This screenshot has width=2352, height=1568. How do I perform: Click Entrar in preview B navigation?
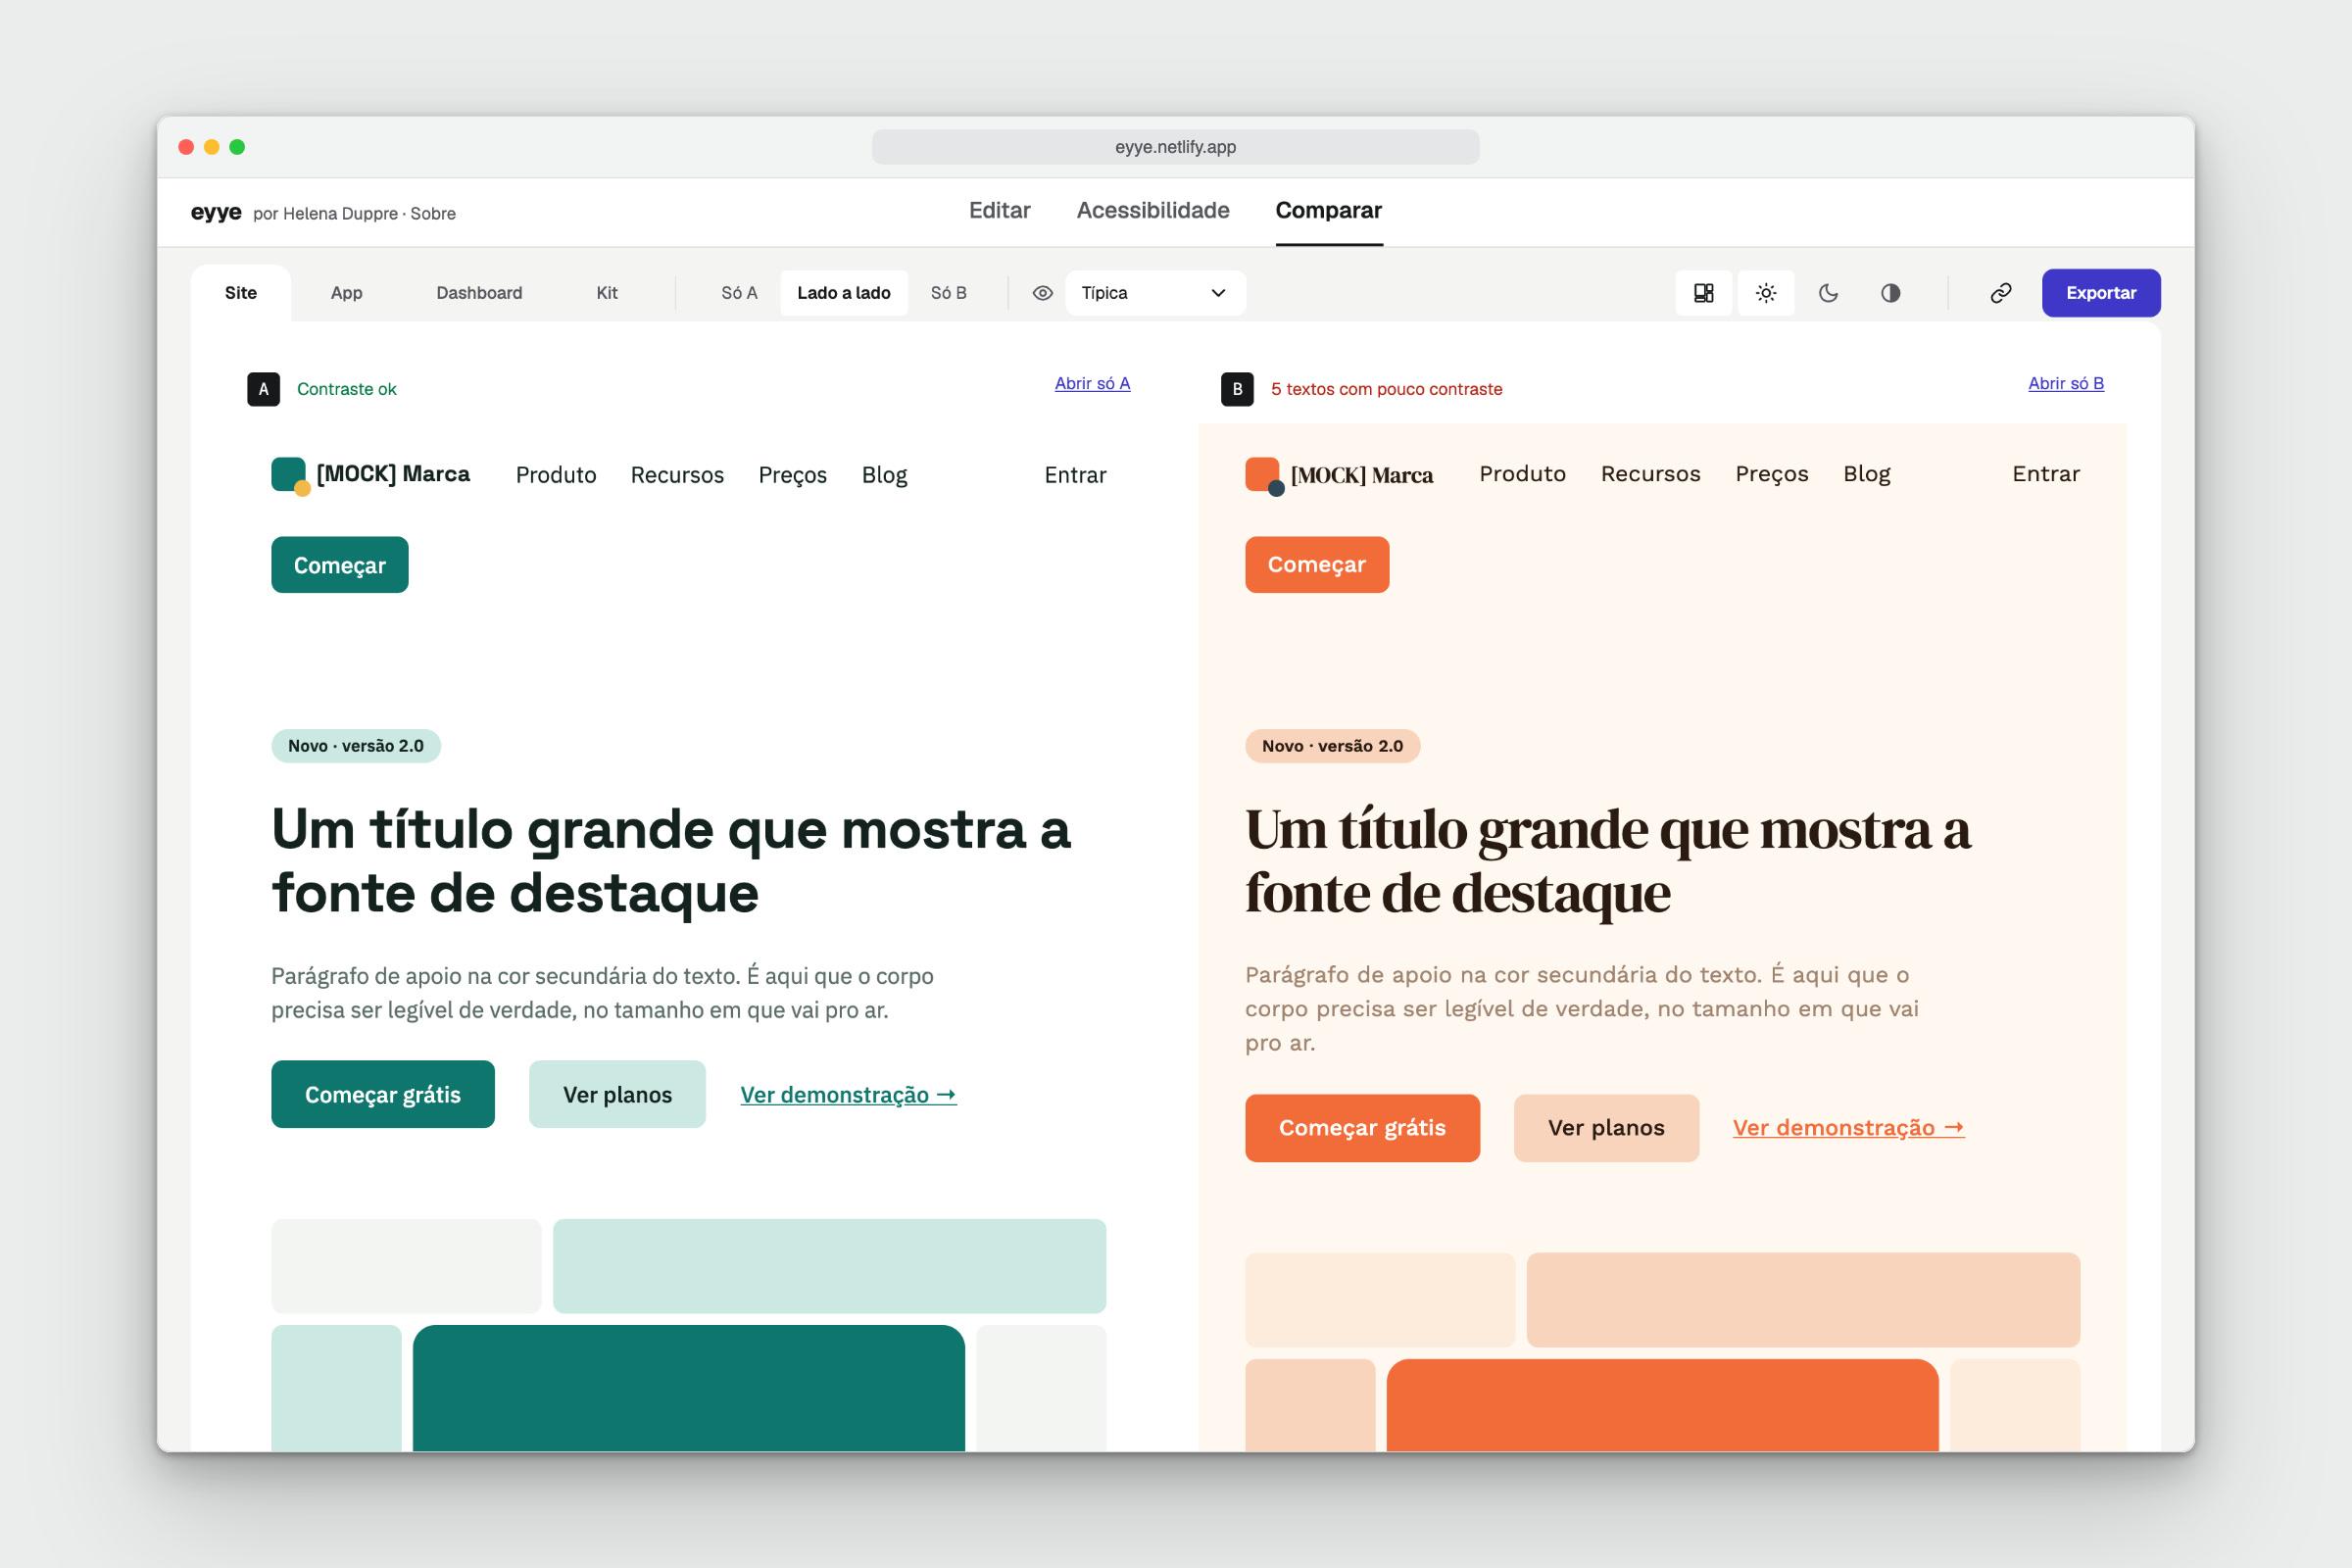(2045, 474)
